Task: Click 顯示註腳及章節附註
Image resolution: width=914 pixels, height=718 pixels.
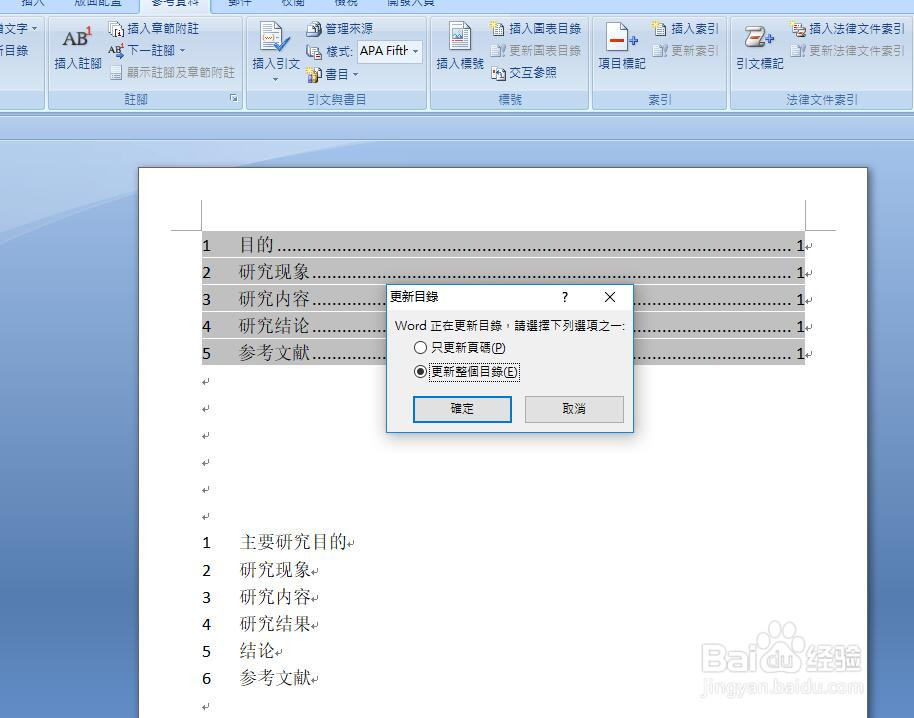Action: pos(173,72)
